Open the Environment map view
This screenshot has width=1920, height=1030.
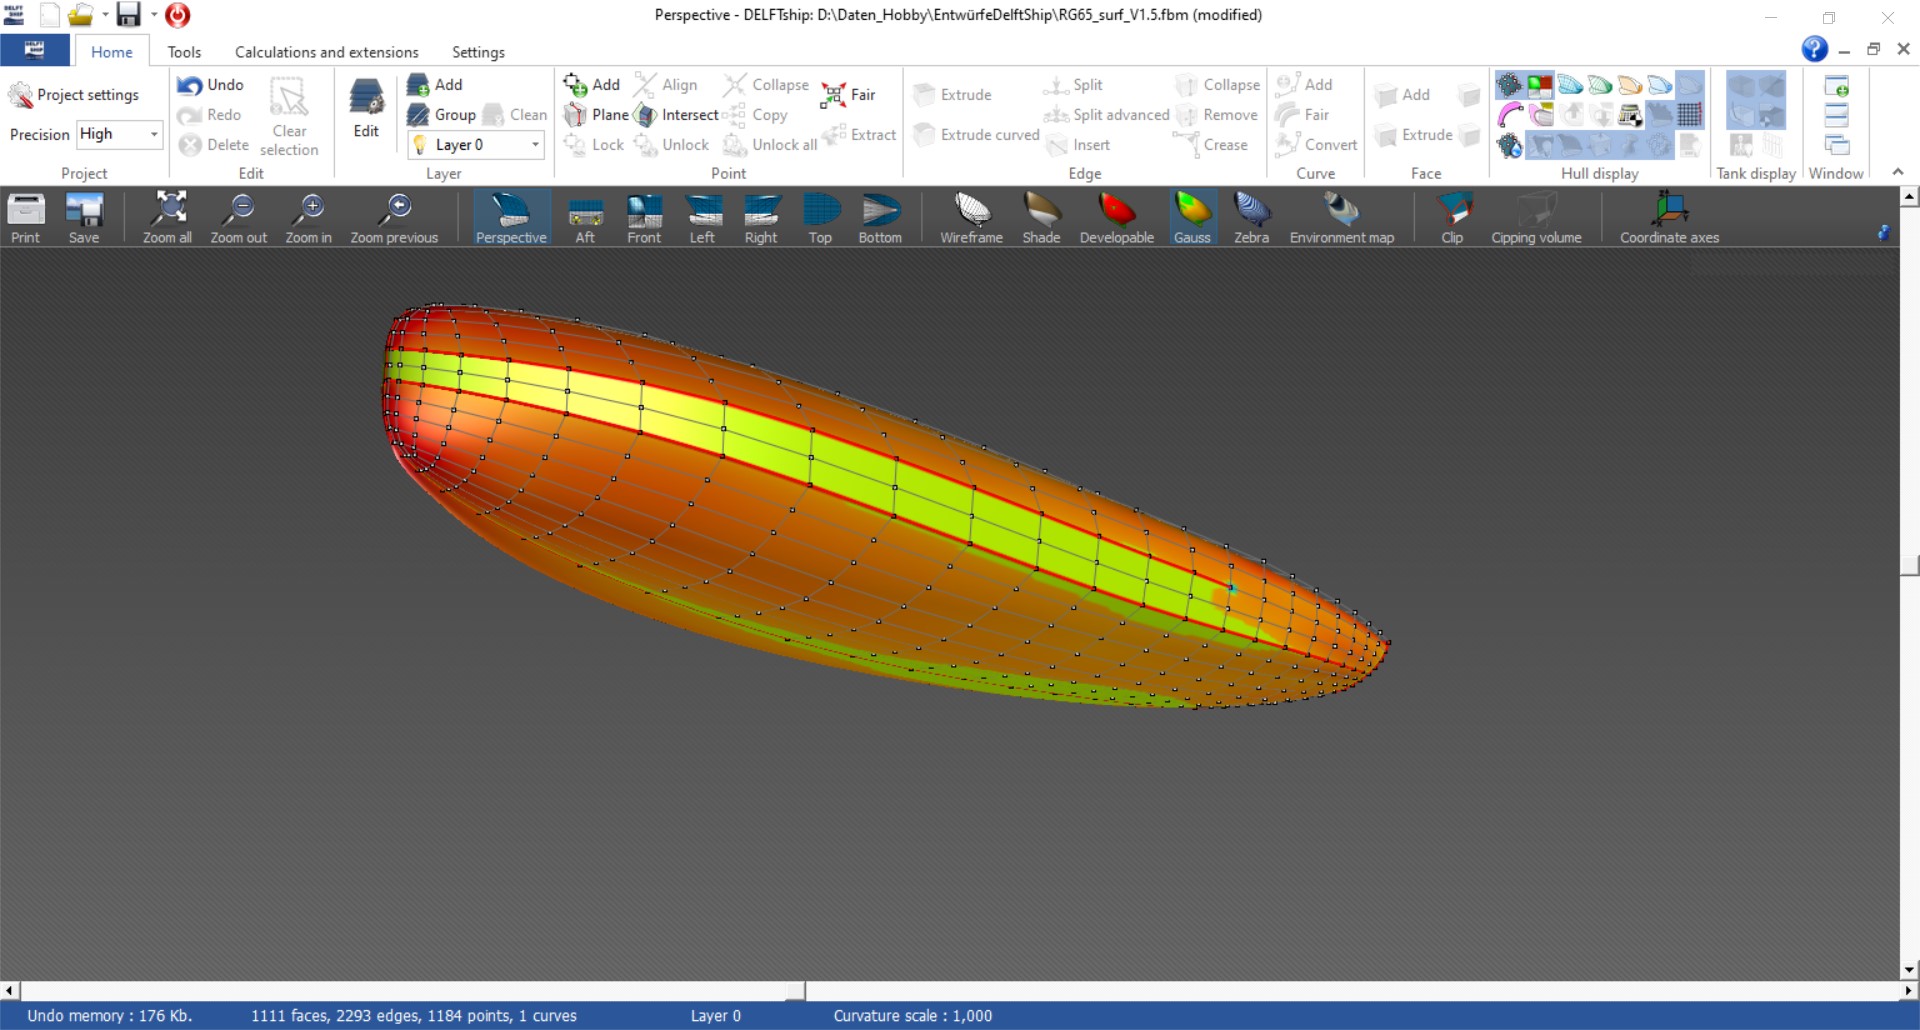1341,217
